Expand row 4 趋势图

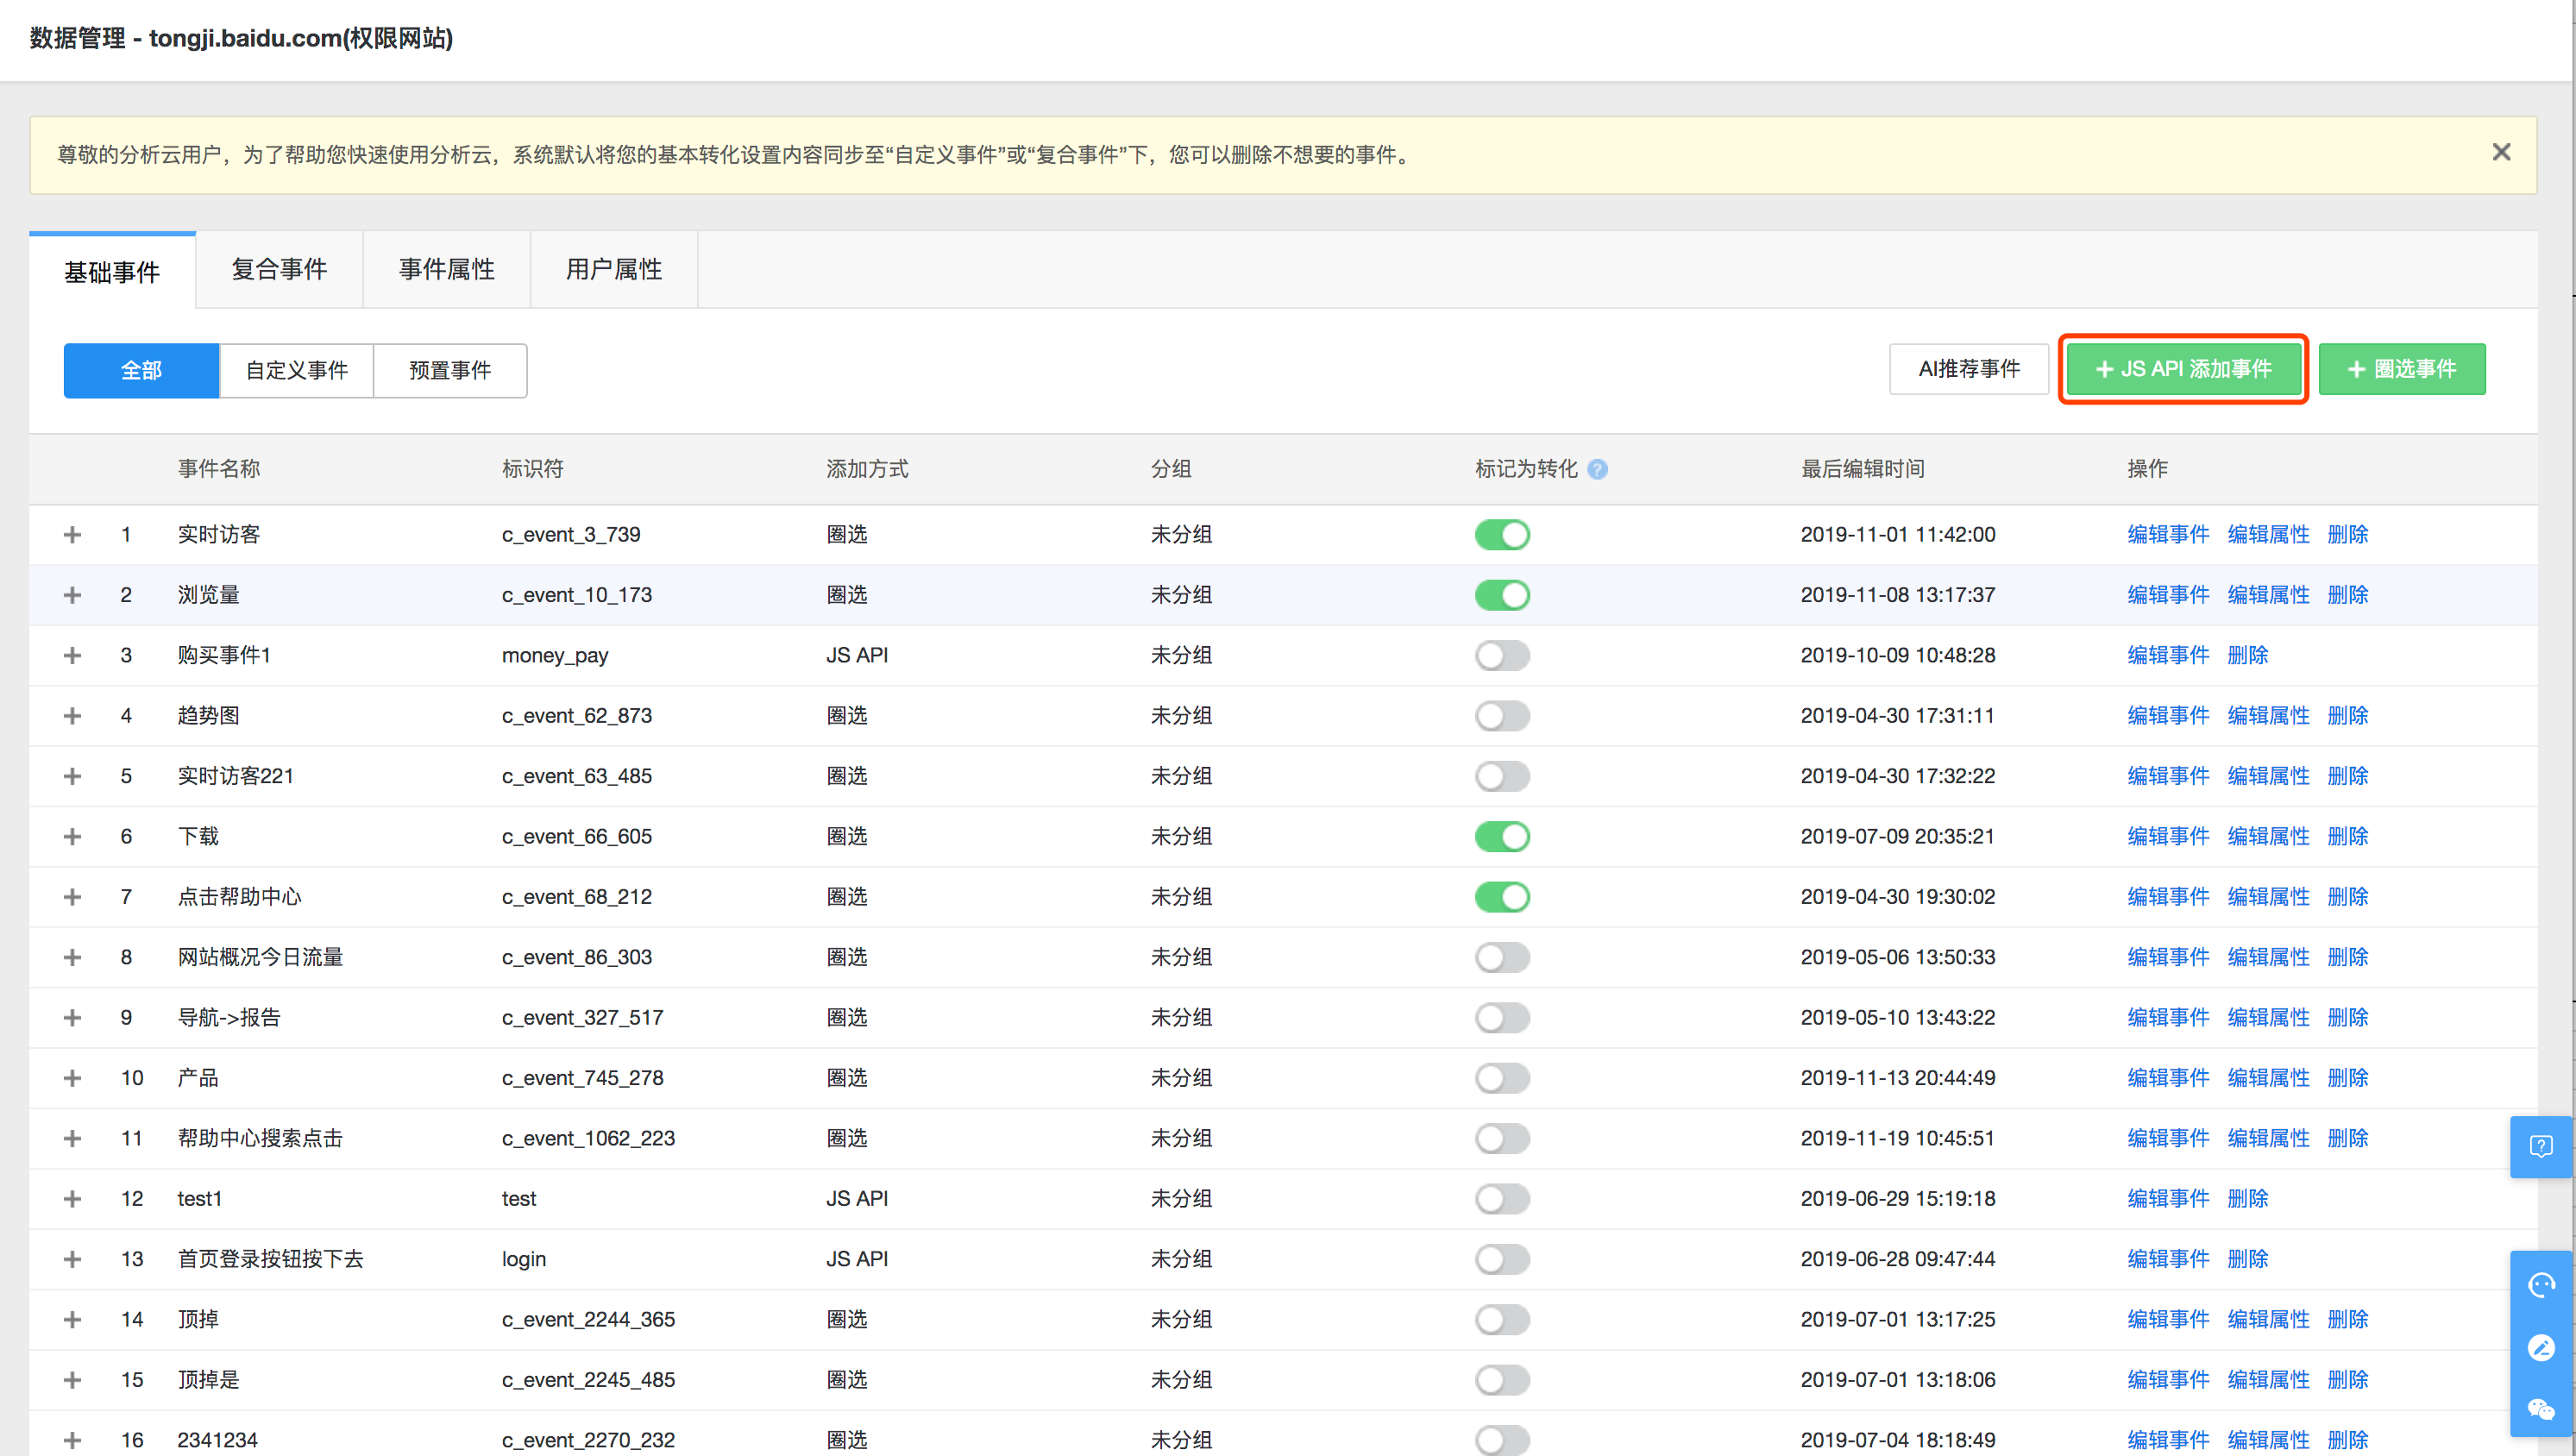72,716
